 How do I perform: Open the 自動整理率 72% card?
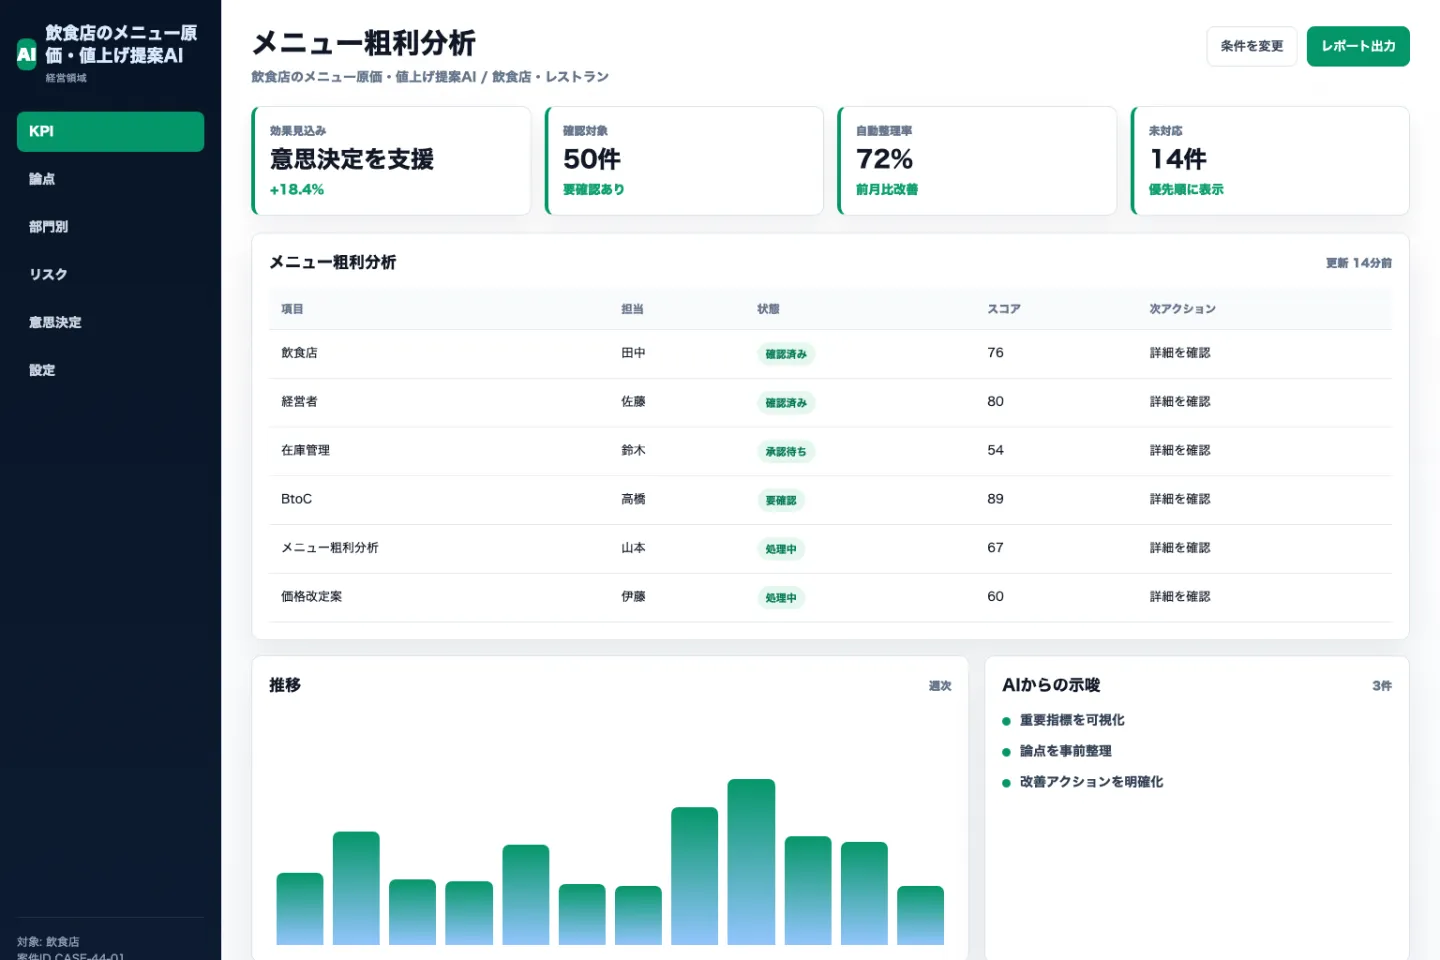[x=977, y=160]
